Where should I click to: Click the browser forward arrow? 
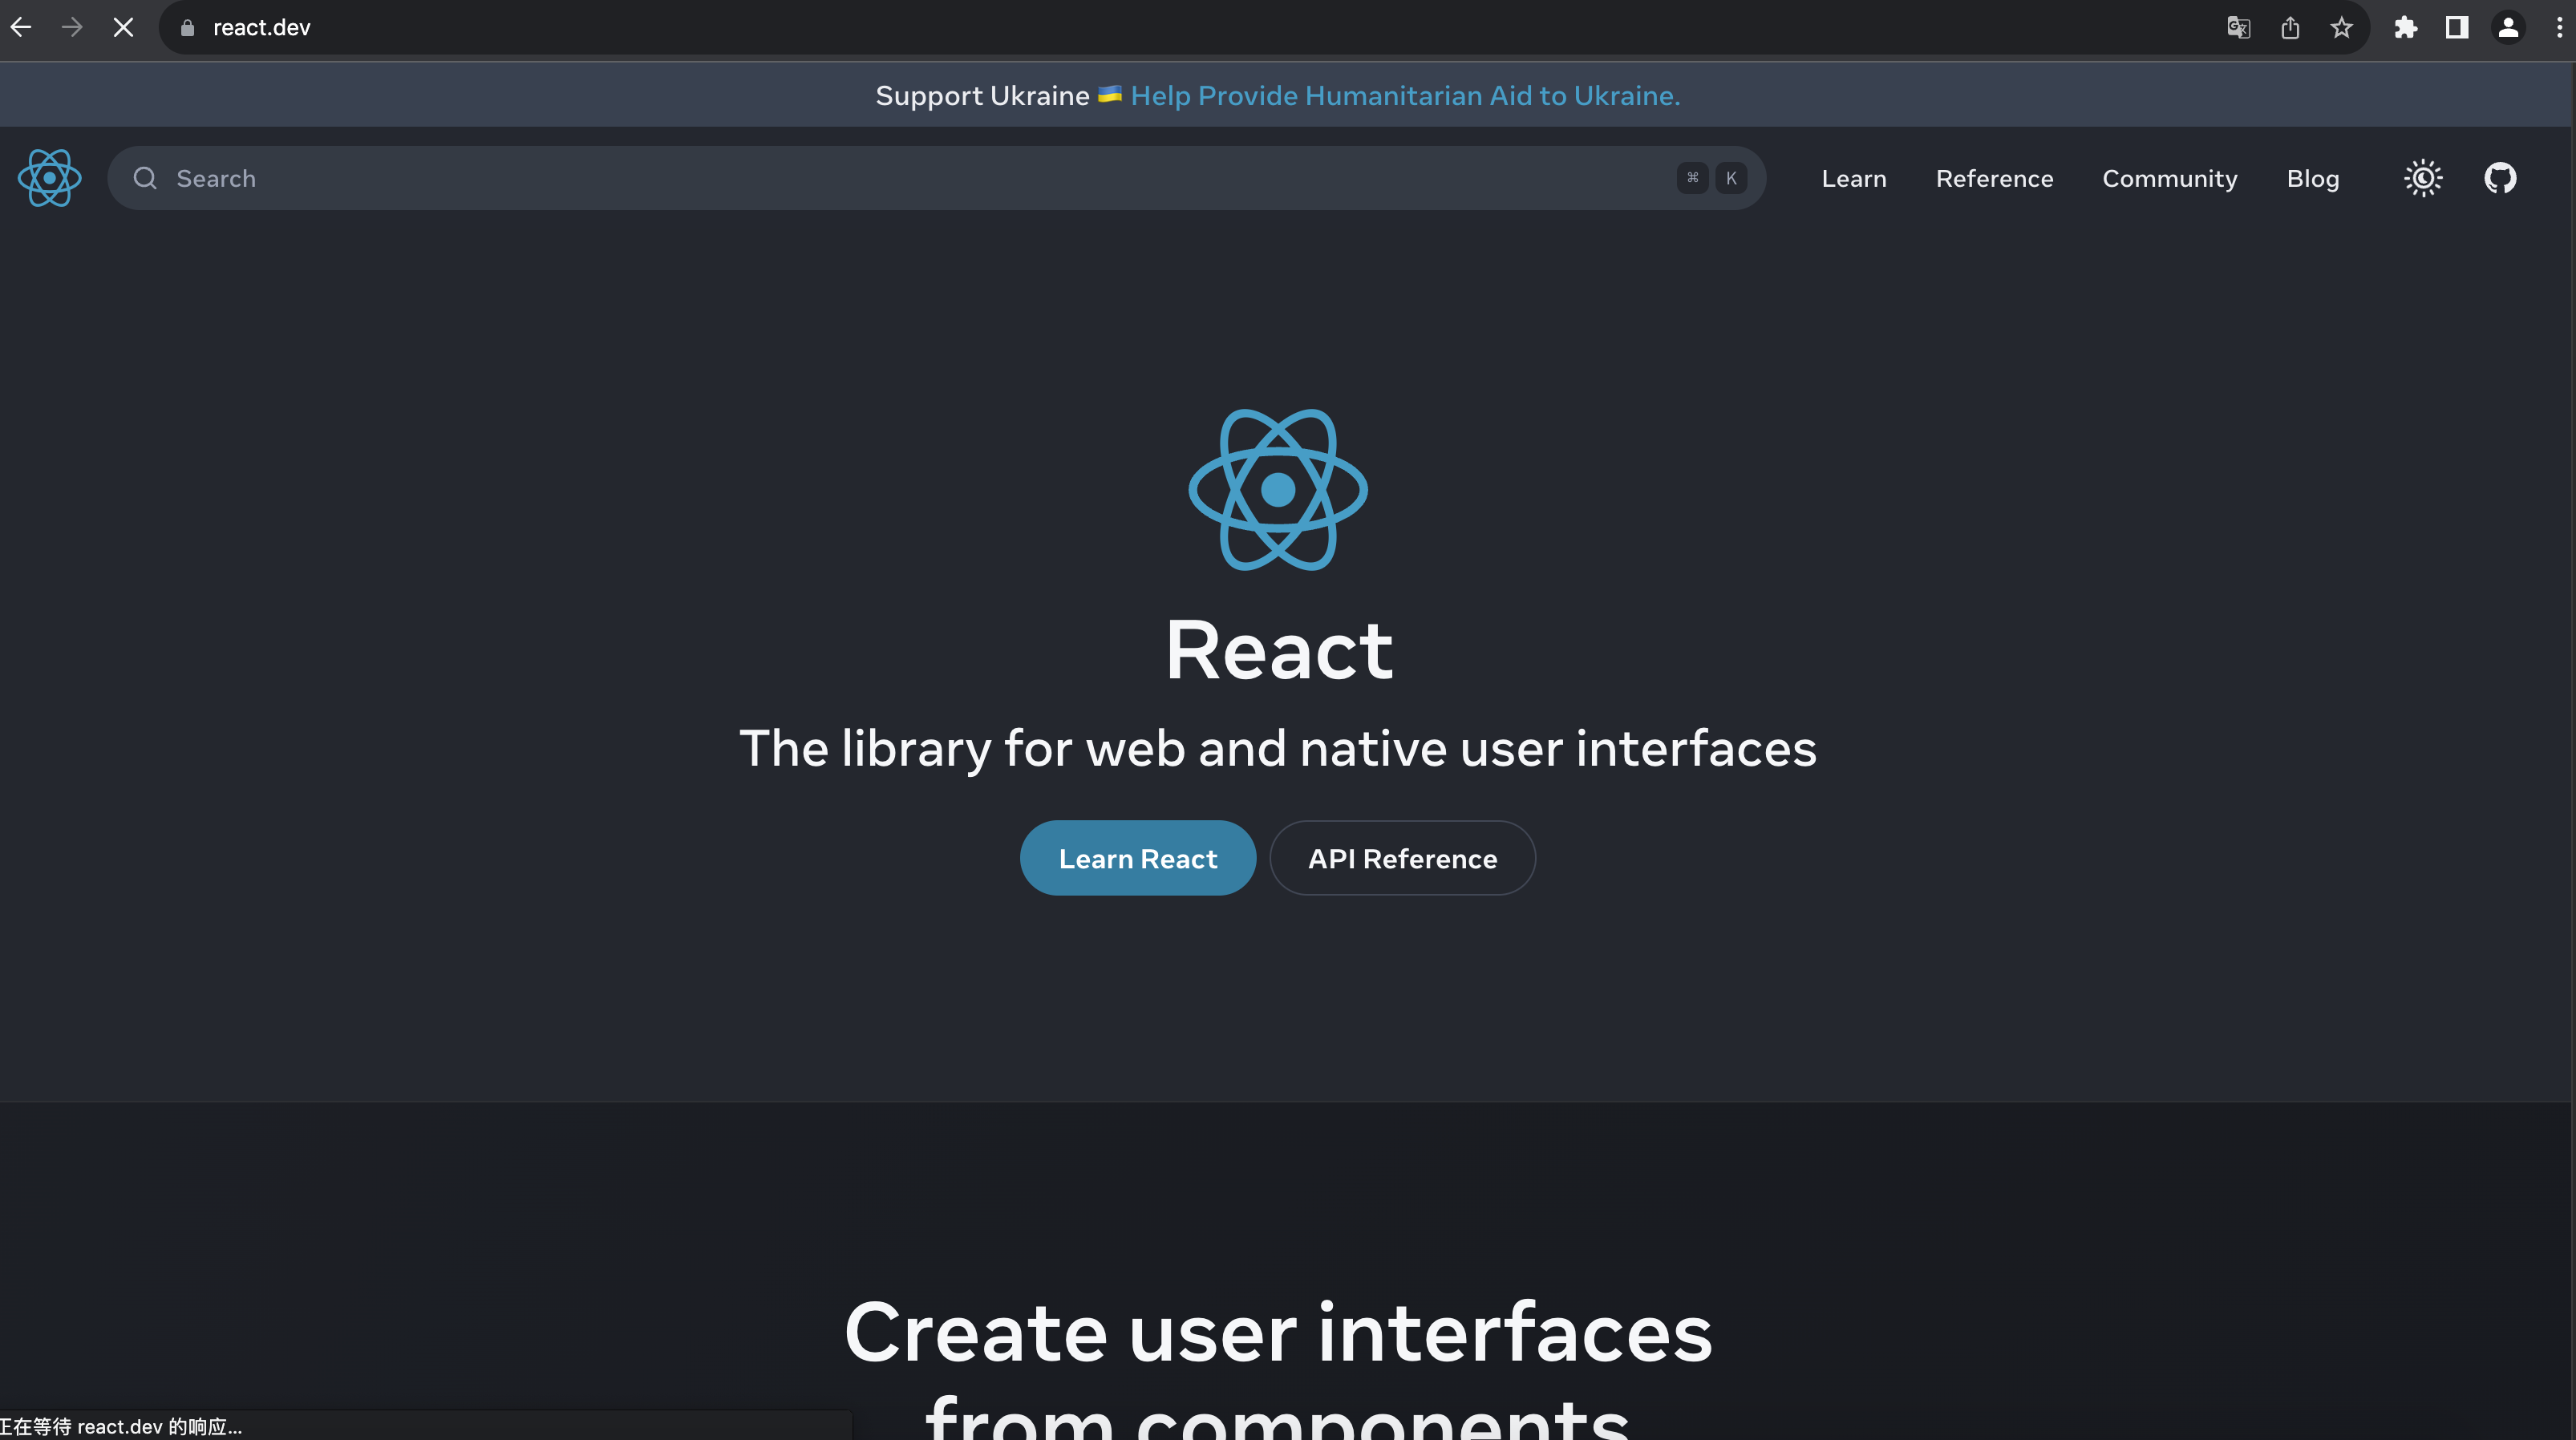click(72, 27)
